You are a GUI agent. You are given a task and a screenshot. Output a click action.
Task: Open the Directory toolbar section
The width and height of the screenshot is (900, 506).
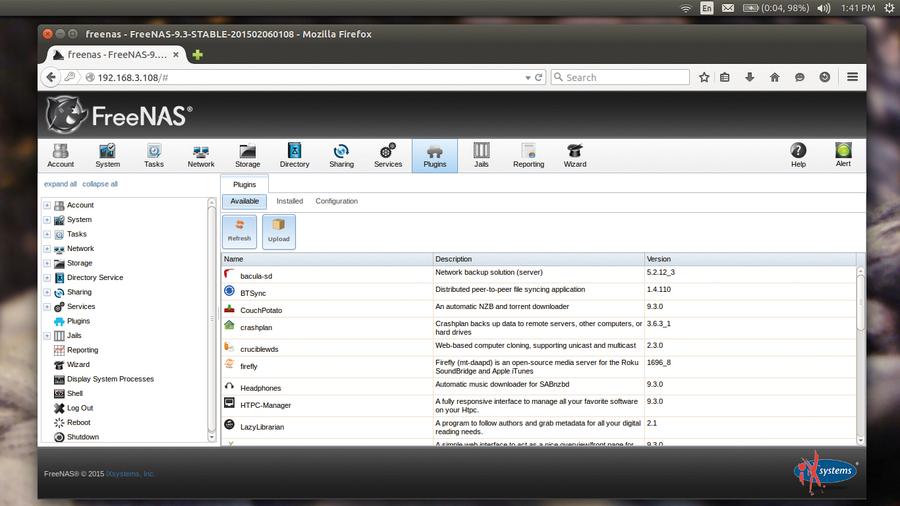tap(294, 155)
